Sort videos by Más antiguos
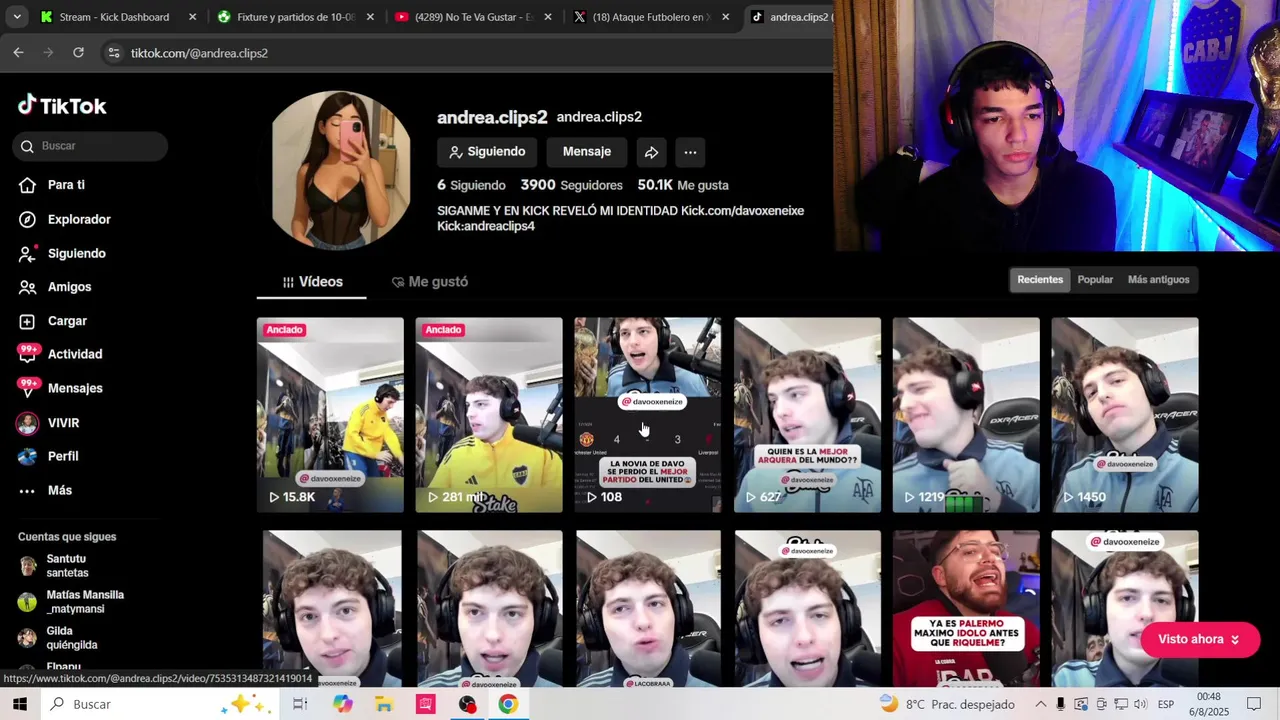The width and height of the screenshot is (1280, 720). click(1158, 280)
